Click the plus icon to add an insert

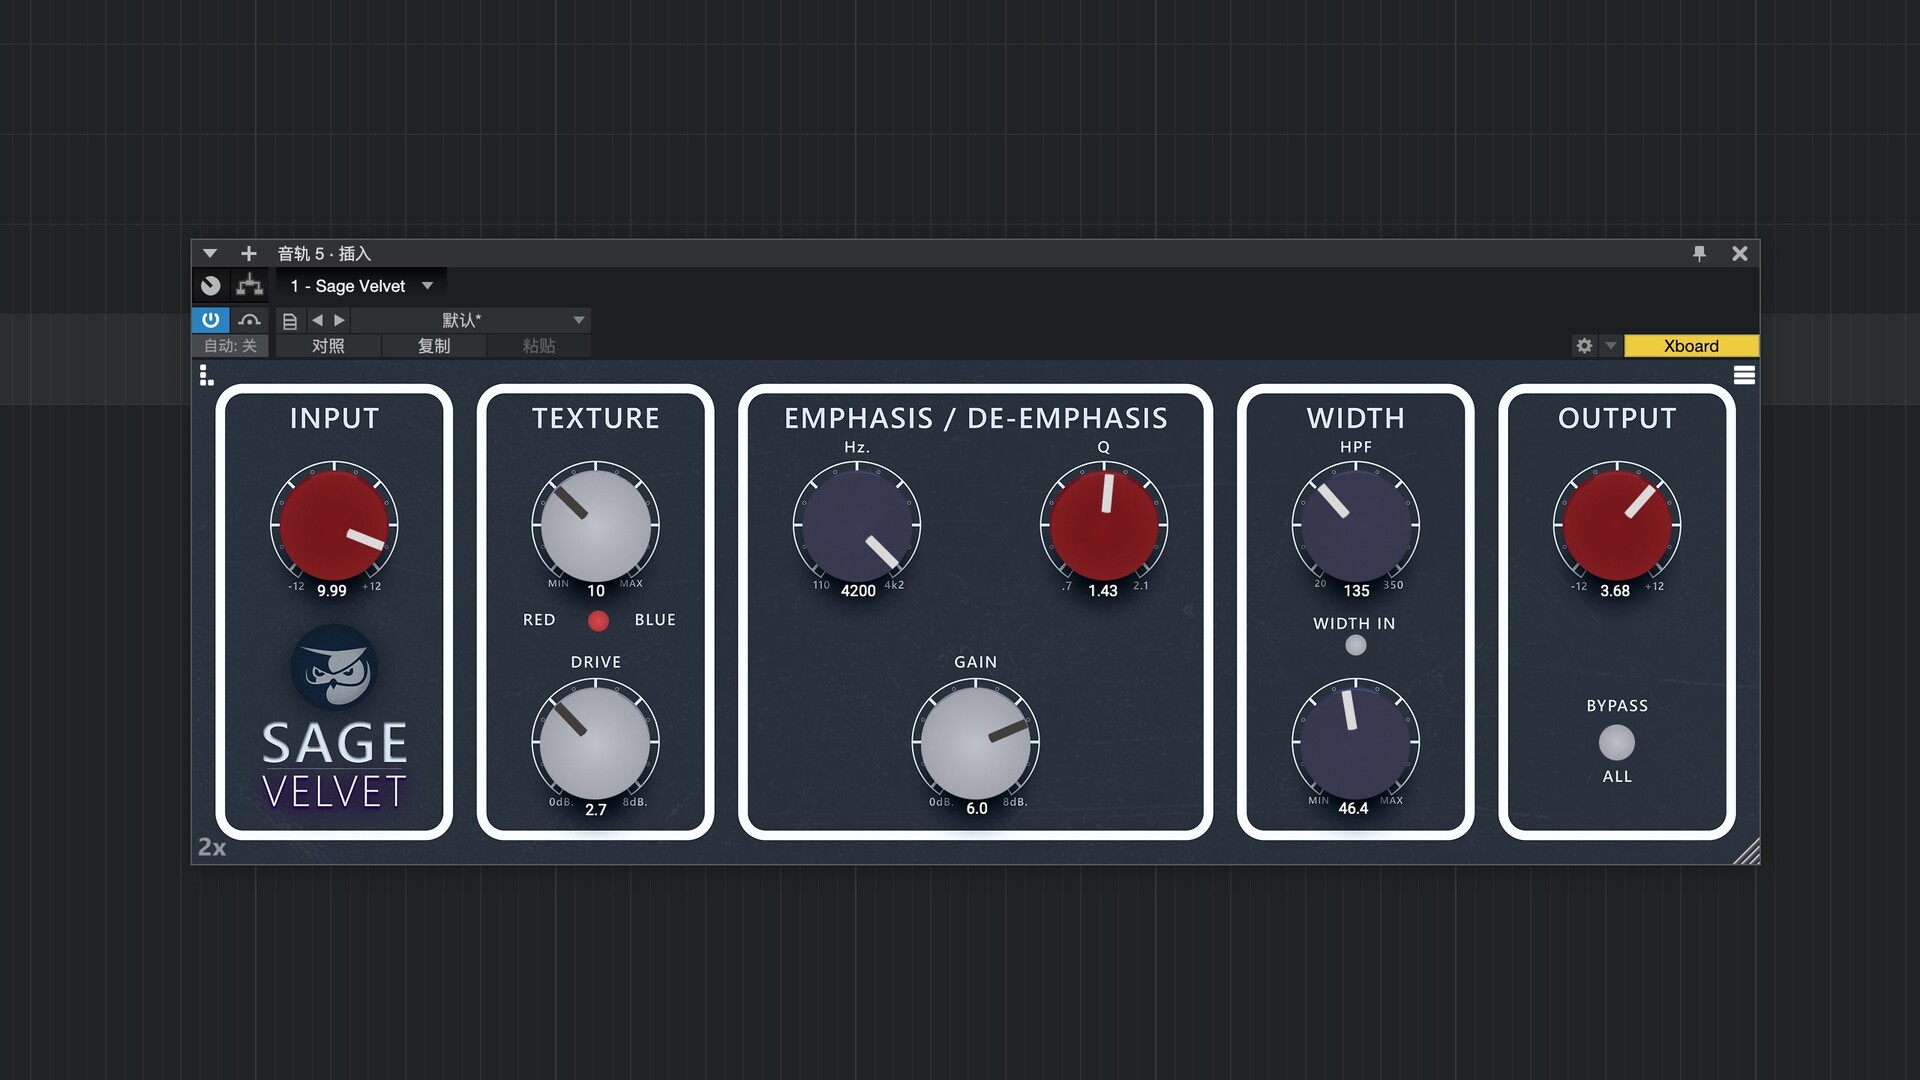tap(249, 254)
